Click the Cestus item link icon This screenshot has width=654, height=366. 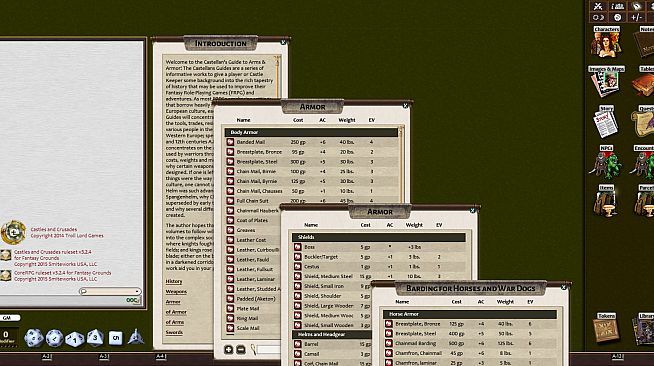click(x=297, y=266)
